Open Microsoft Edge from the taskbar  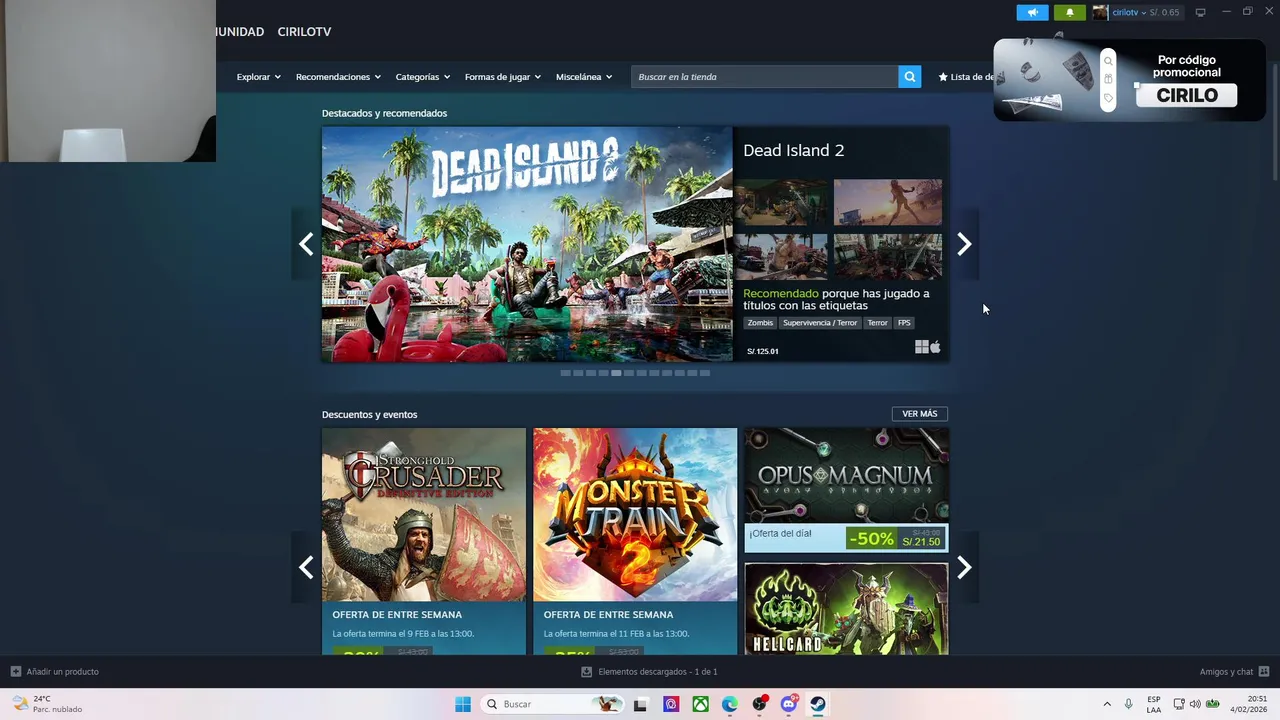[x=730, y=704]
